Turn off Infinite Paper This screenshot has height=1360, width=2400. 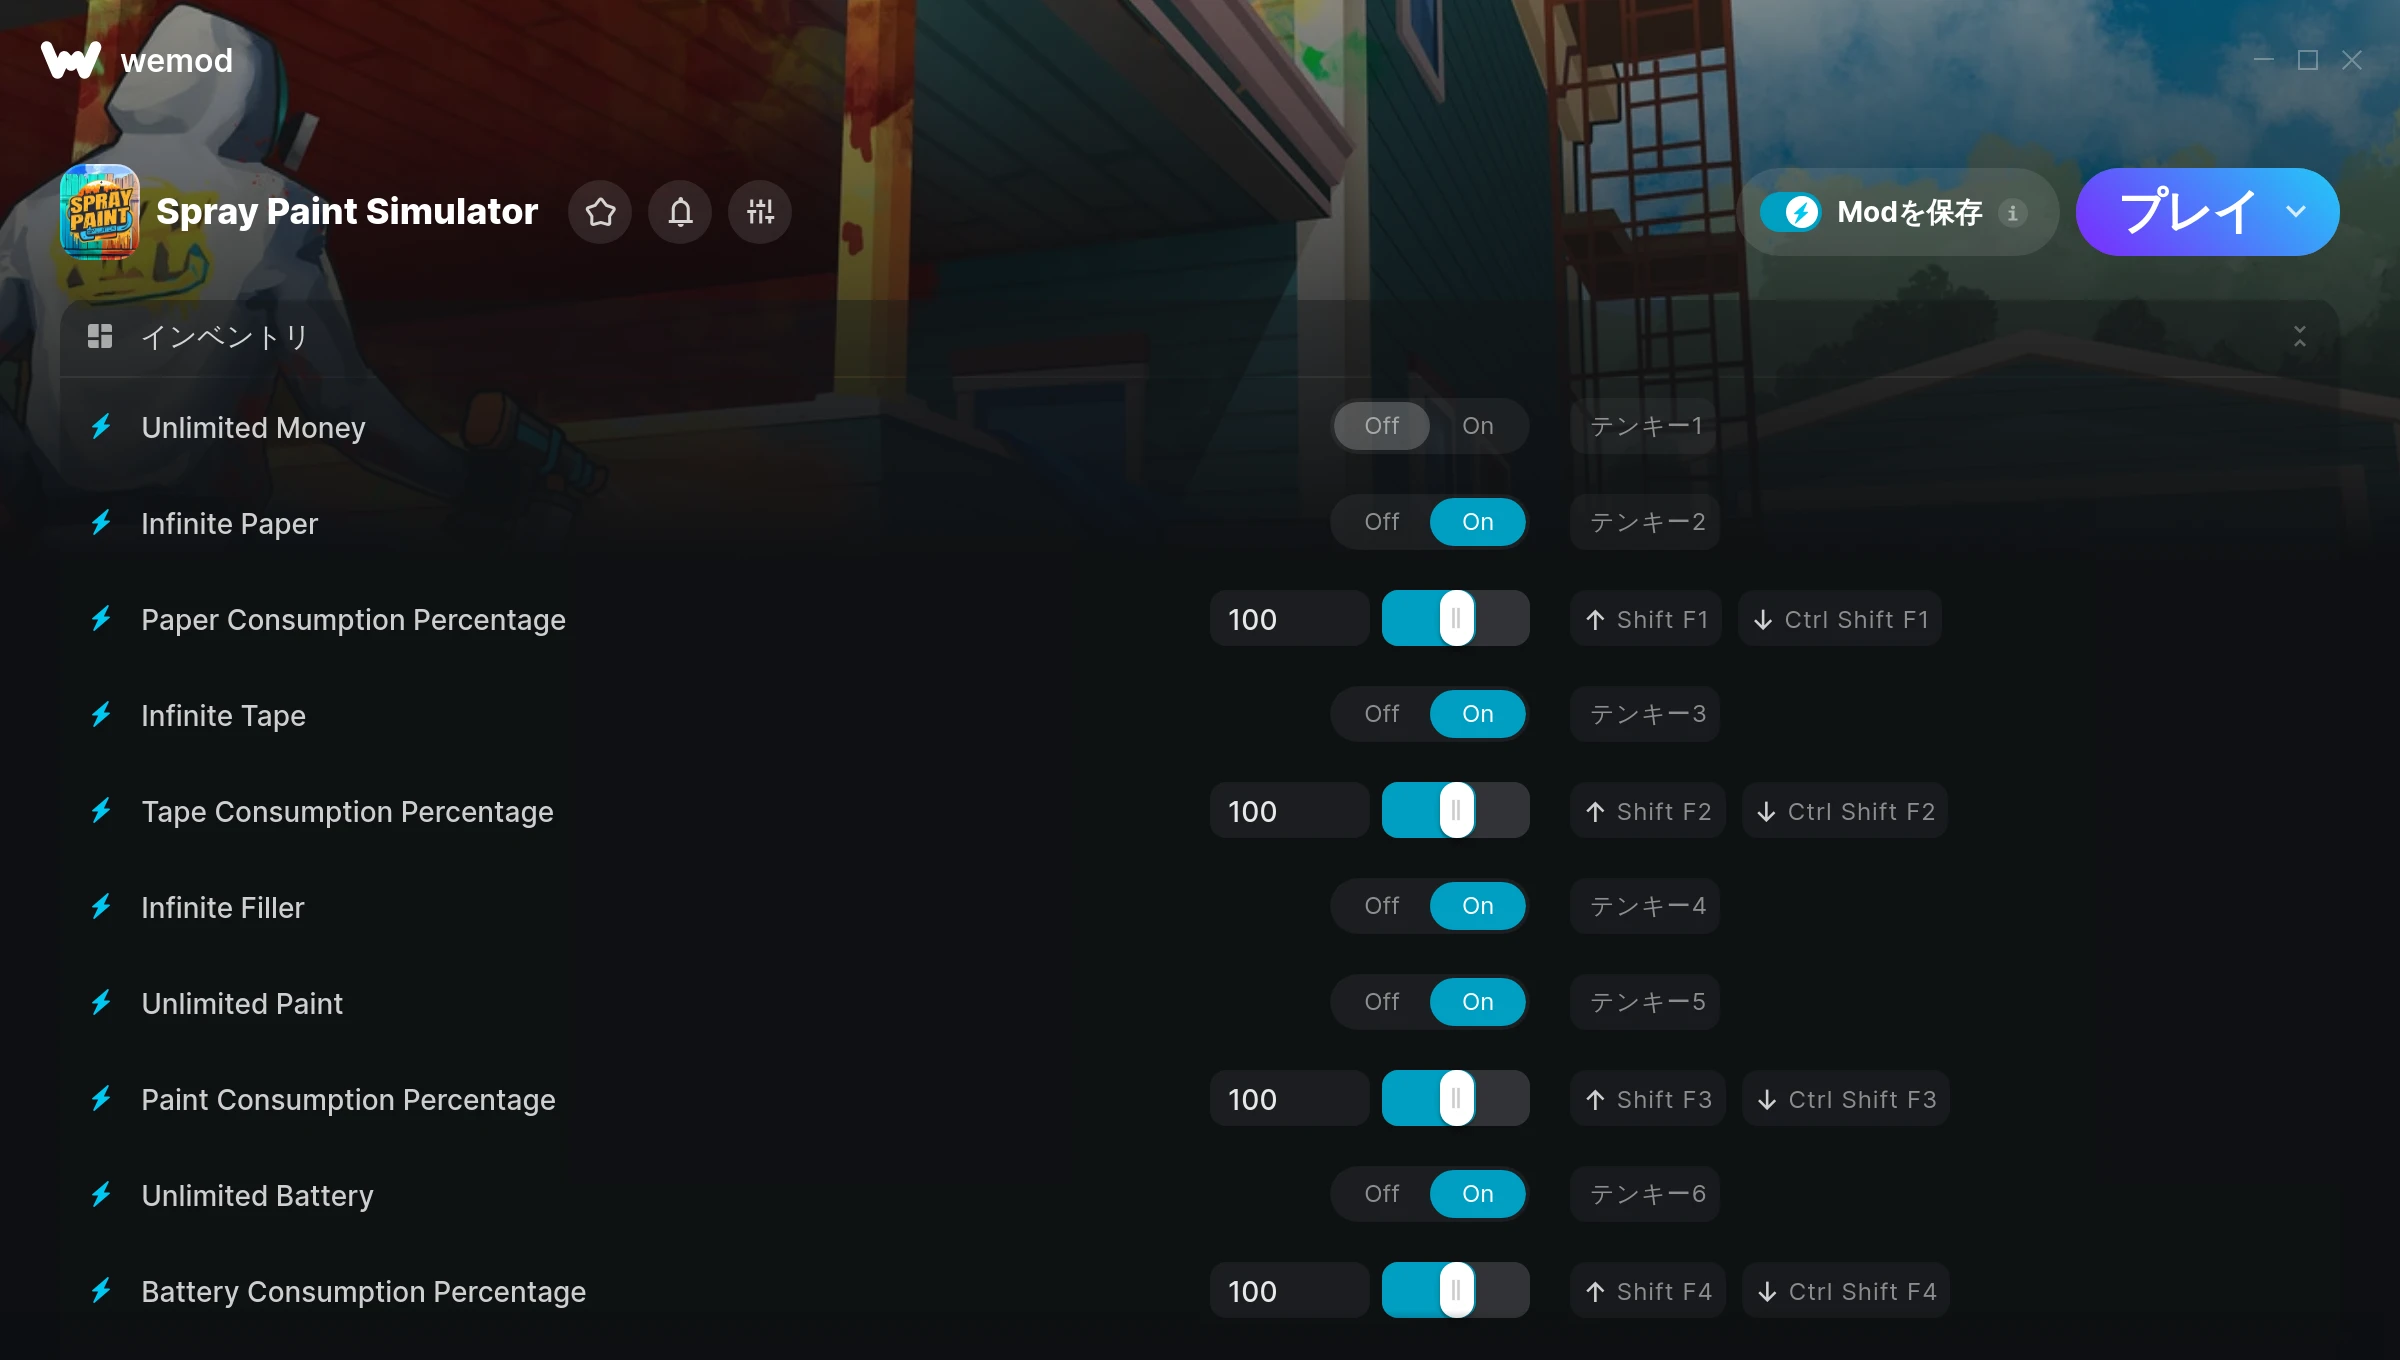1381,522
